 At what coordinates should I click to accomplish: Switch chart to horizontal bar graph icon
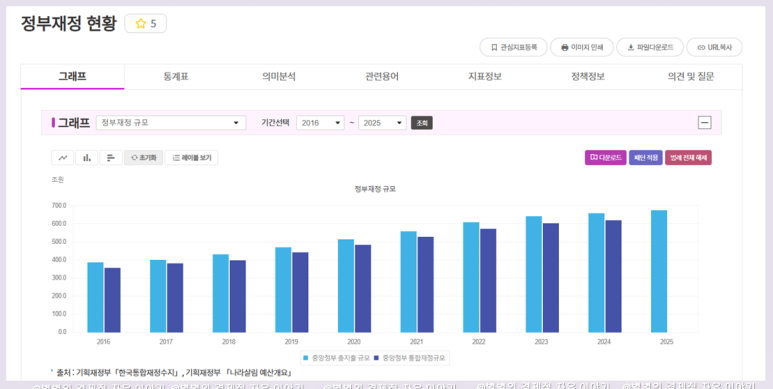point(111,158)
